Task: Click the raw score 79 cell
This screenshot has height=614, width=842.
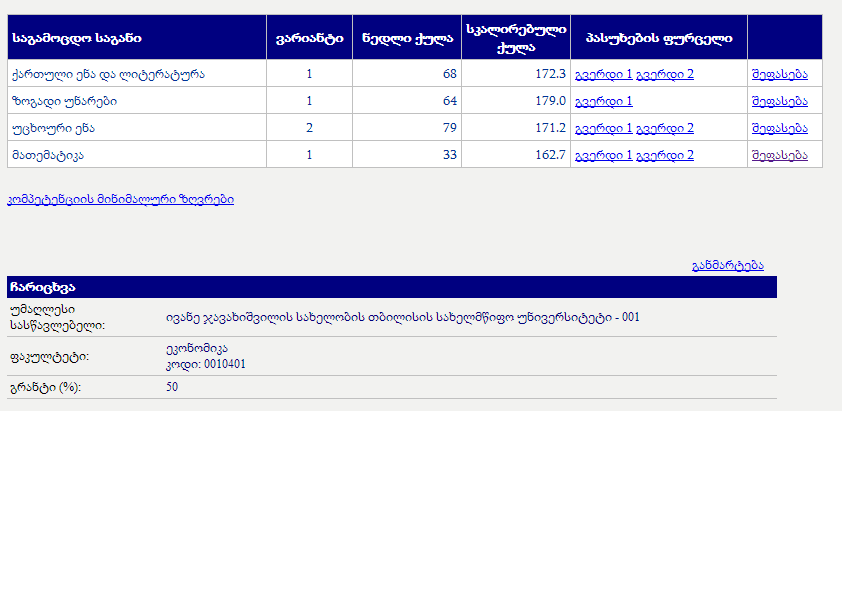Action: coord(407,128)
